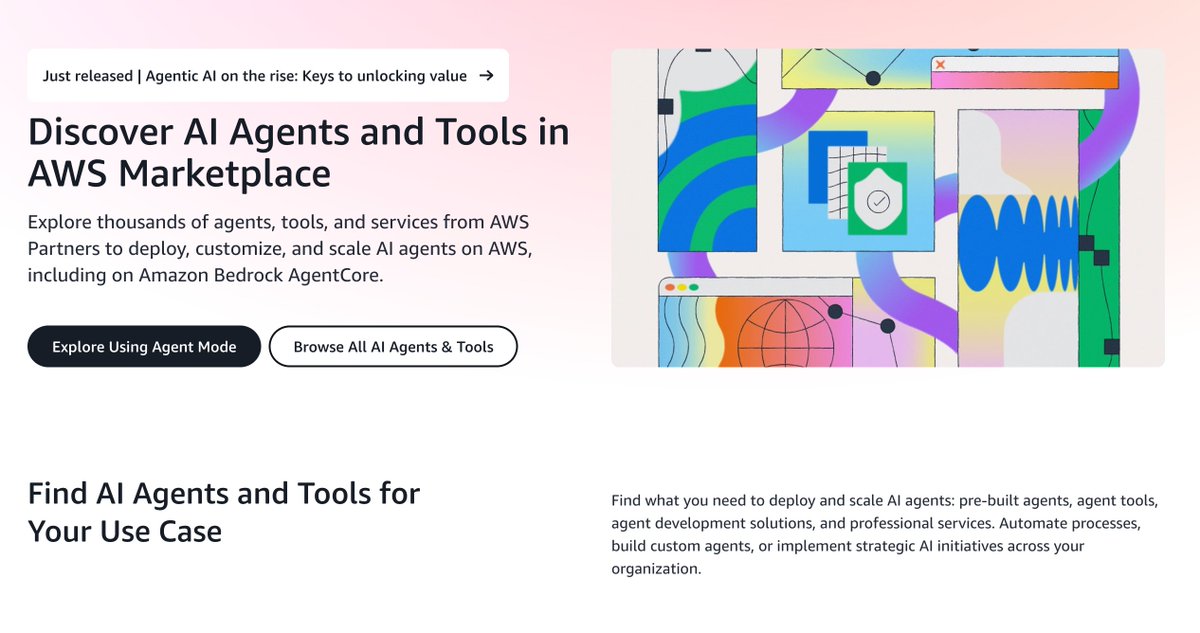Click the paragraph starting 'Find what you need to deploy'
The height and width of the screenshot is (633, 1200).
[x=885, y=534]
